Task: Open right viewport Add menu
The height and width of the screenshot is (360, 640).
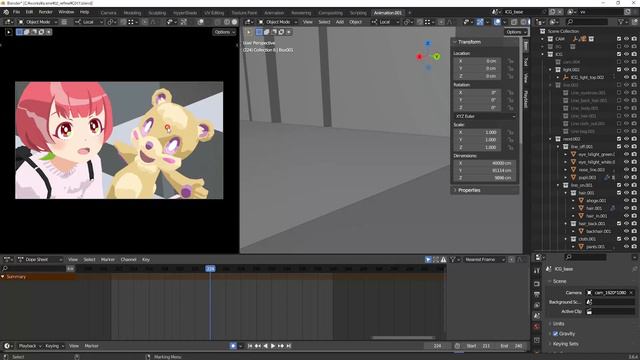Action: pos(340,22)
